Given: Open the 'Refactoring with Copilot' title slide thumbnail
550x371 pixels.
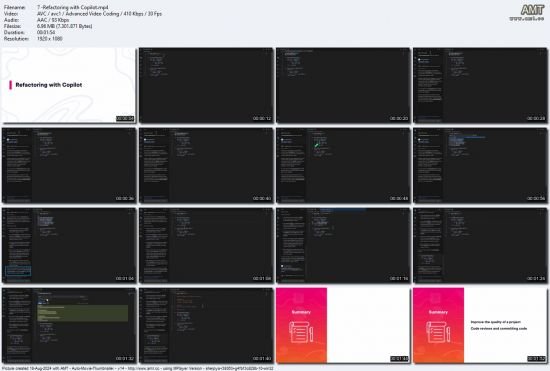Looking at the screenshot, I should [x=69, y=85].
